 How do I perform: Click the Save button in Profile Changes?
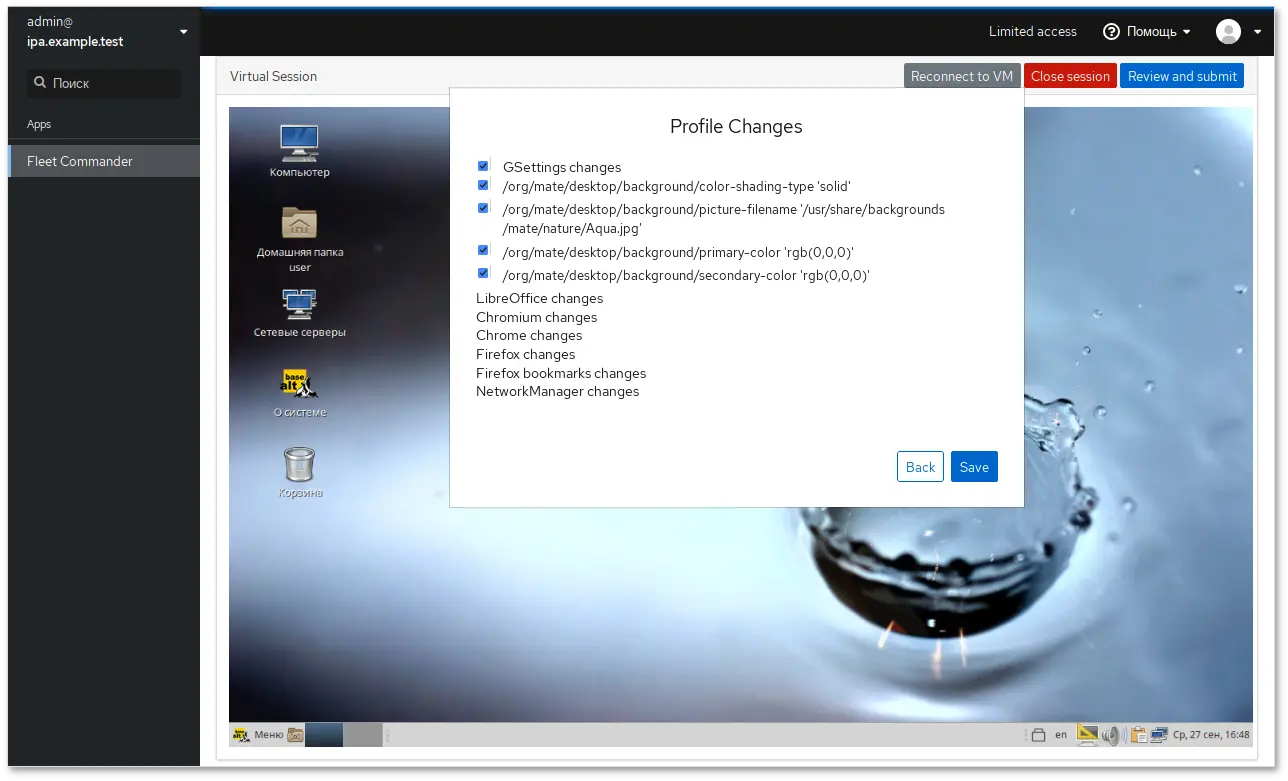pyautogui.click(x=973, y=467)
